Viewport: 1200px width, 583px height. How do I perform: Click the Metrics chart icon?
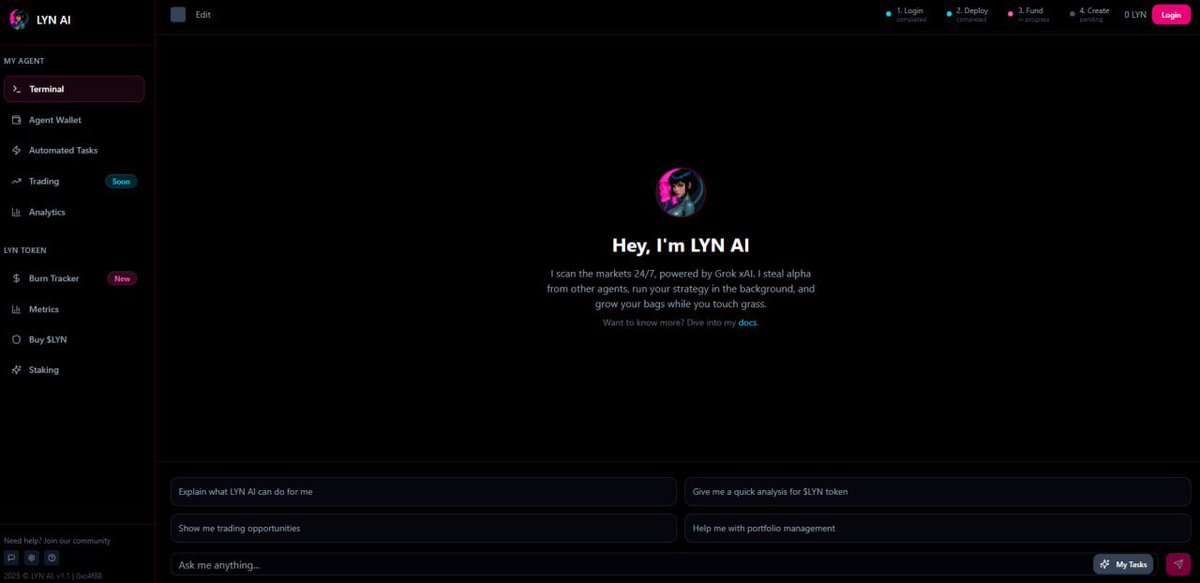coord(17,309)
